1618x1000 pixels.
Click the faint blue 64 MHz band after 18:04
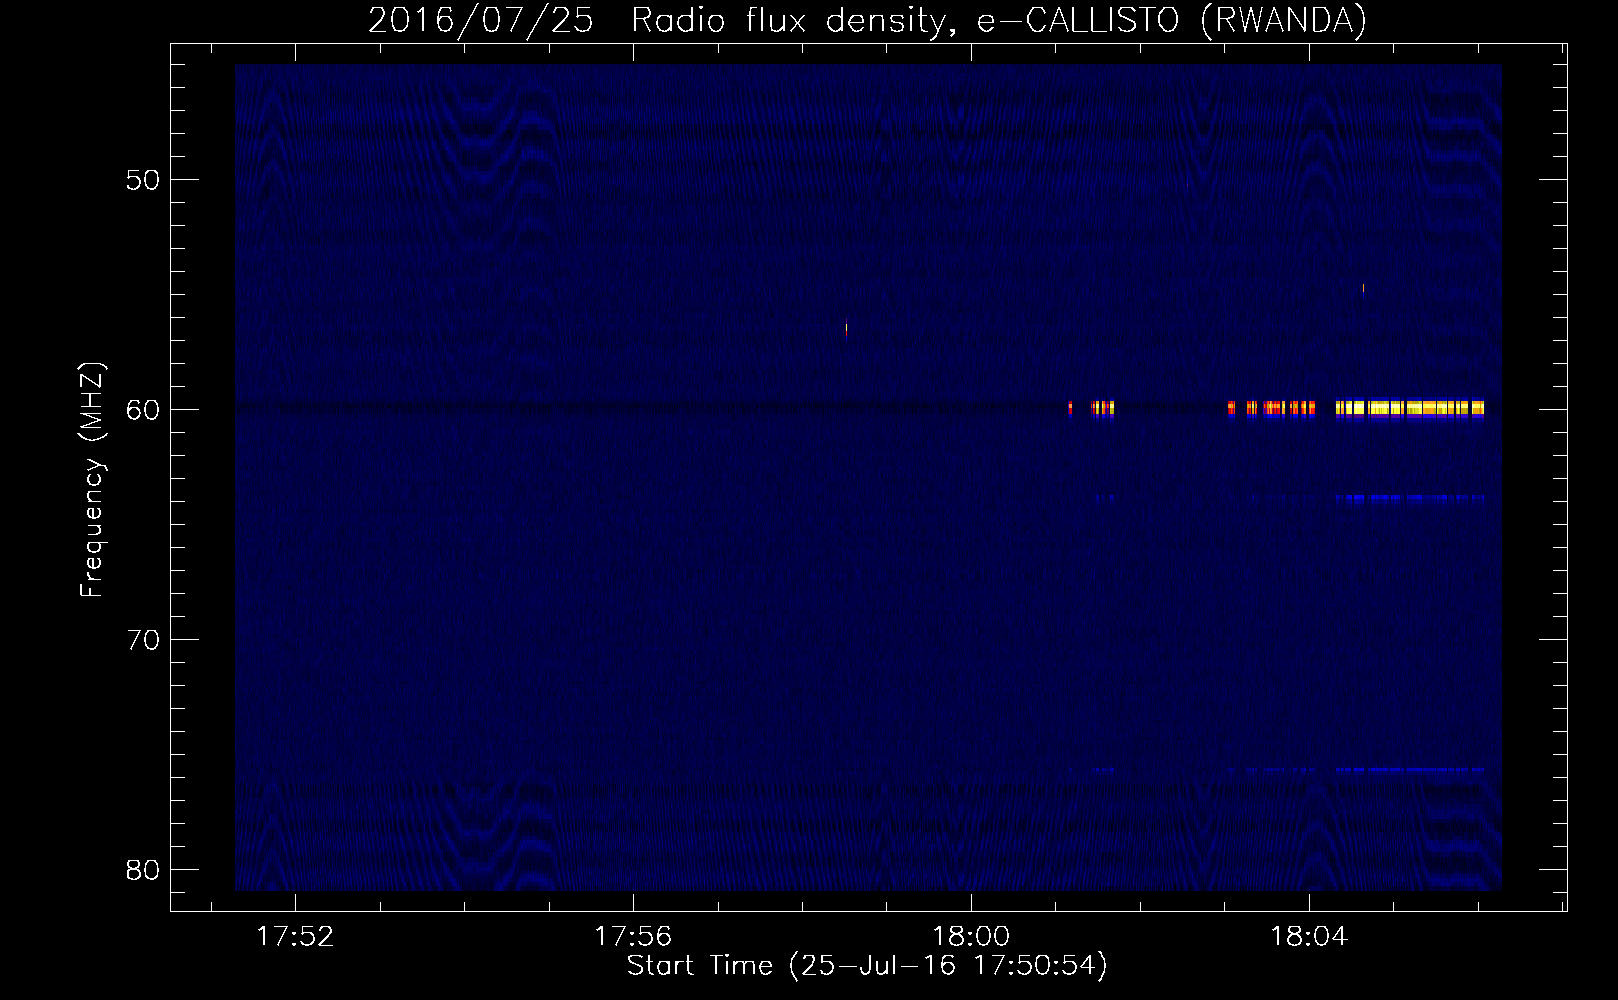(1410, 498)
